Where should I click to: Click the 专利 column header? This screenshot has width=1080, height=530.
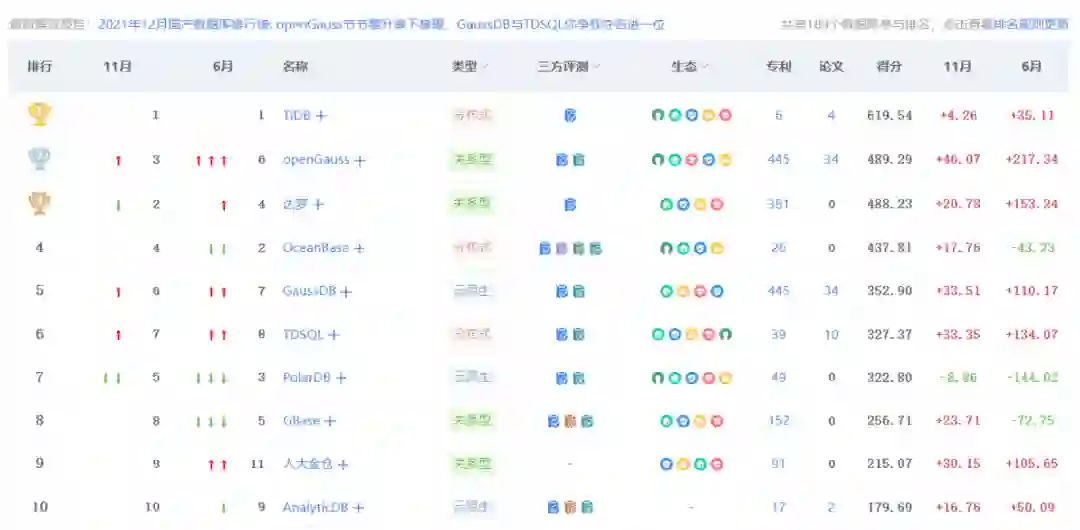pos(778,67)
